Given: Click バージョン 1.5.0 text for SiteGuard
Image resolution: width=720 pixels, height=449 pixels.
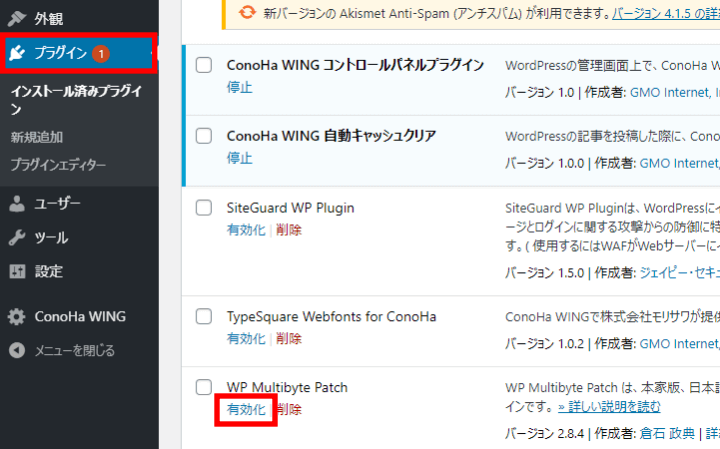Looking at the screenshot, I should coord(545,273).
